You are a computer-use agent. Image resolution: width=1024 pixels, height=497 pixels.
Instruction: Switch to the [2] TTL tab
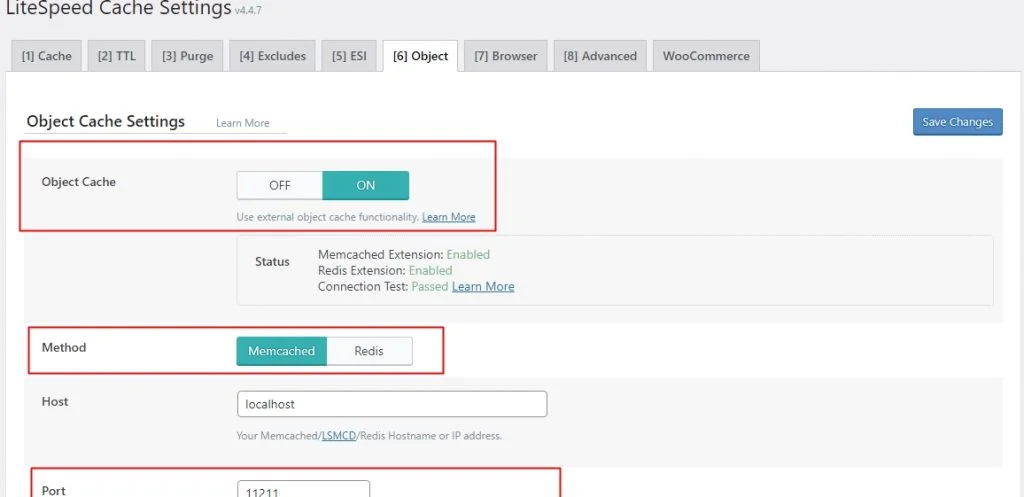click(x=117, y=56)
